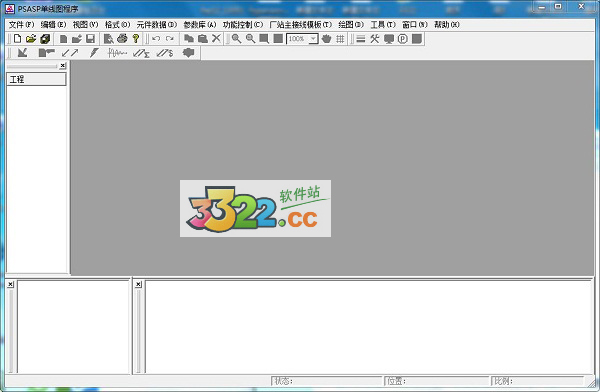Click the 3D box project icon
Viewport: 600px width, 392px height.
tap(45, 39)
